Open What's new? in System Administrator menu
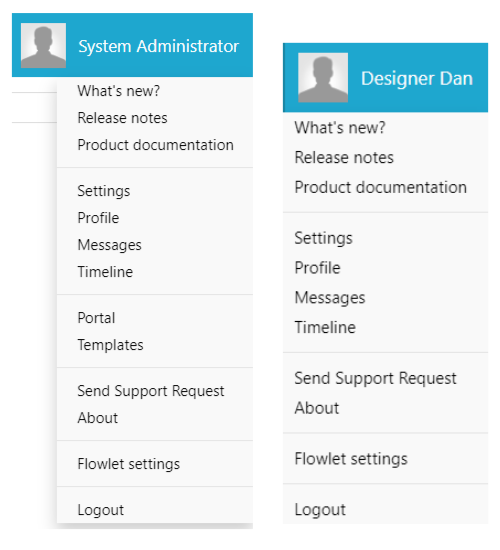 point(119,91)
